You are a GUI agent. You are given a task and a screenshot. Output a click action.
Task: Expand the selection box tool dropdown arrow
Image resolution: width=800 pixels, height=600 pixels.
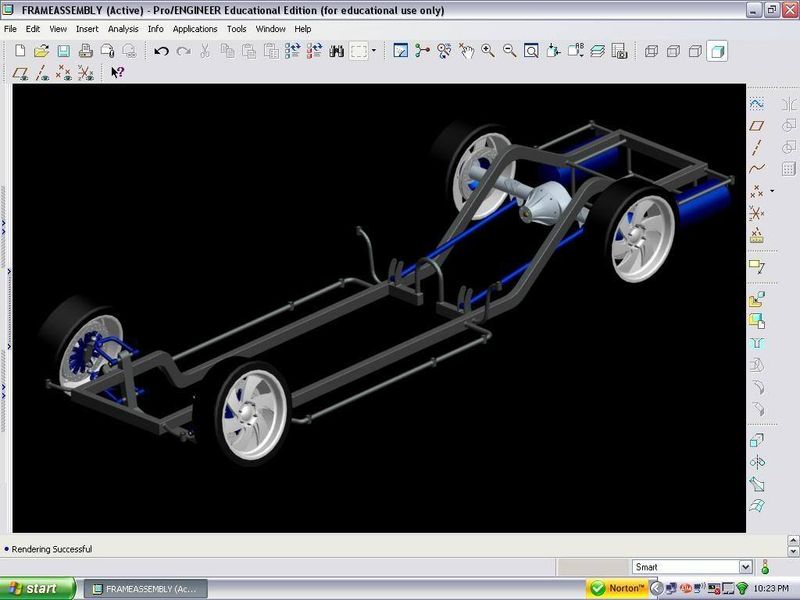(375, 51)
